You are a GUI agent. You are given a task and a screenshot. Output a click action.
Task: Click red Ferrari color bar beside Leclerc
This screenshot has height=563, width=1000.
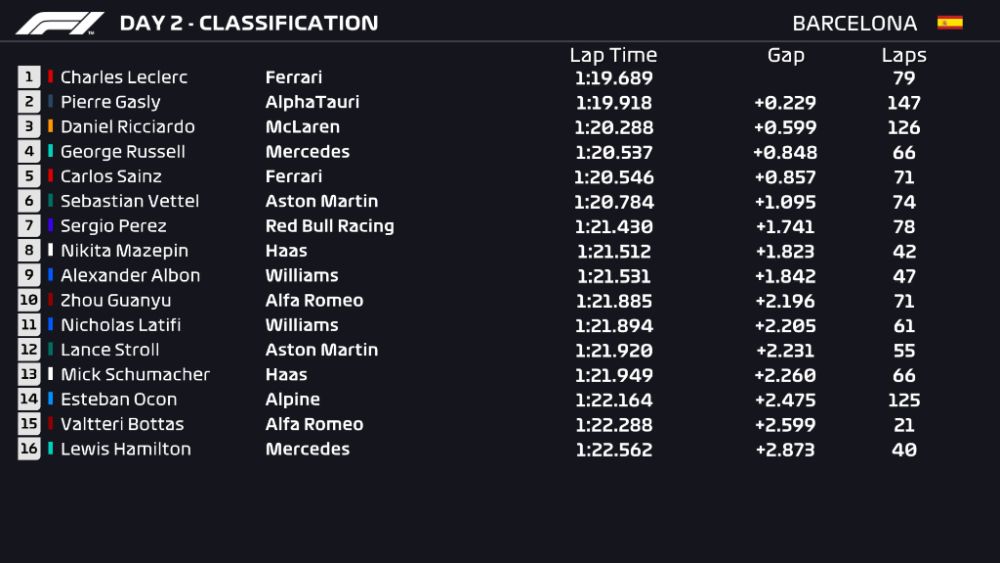point(51,77)
